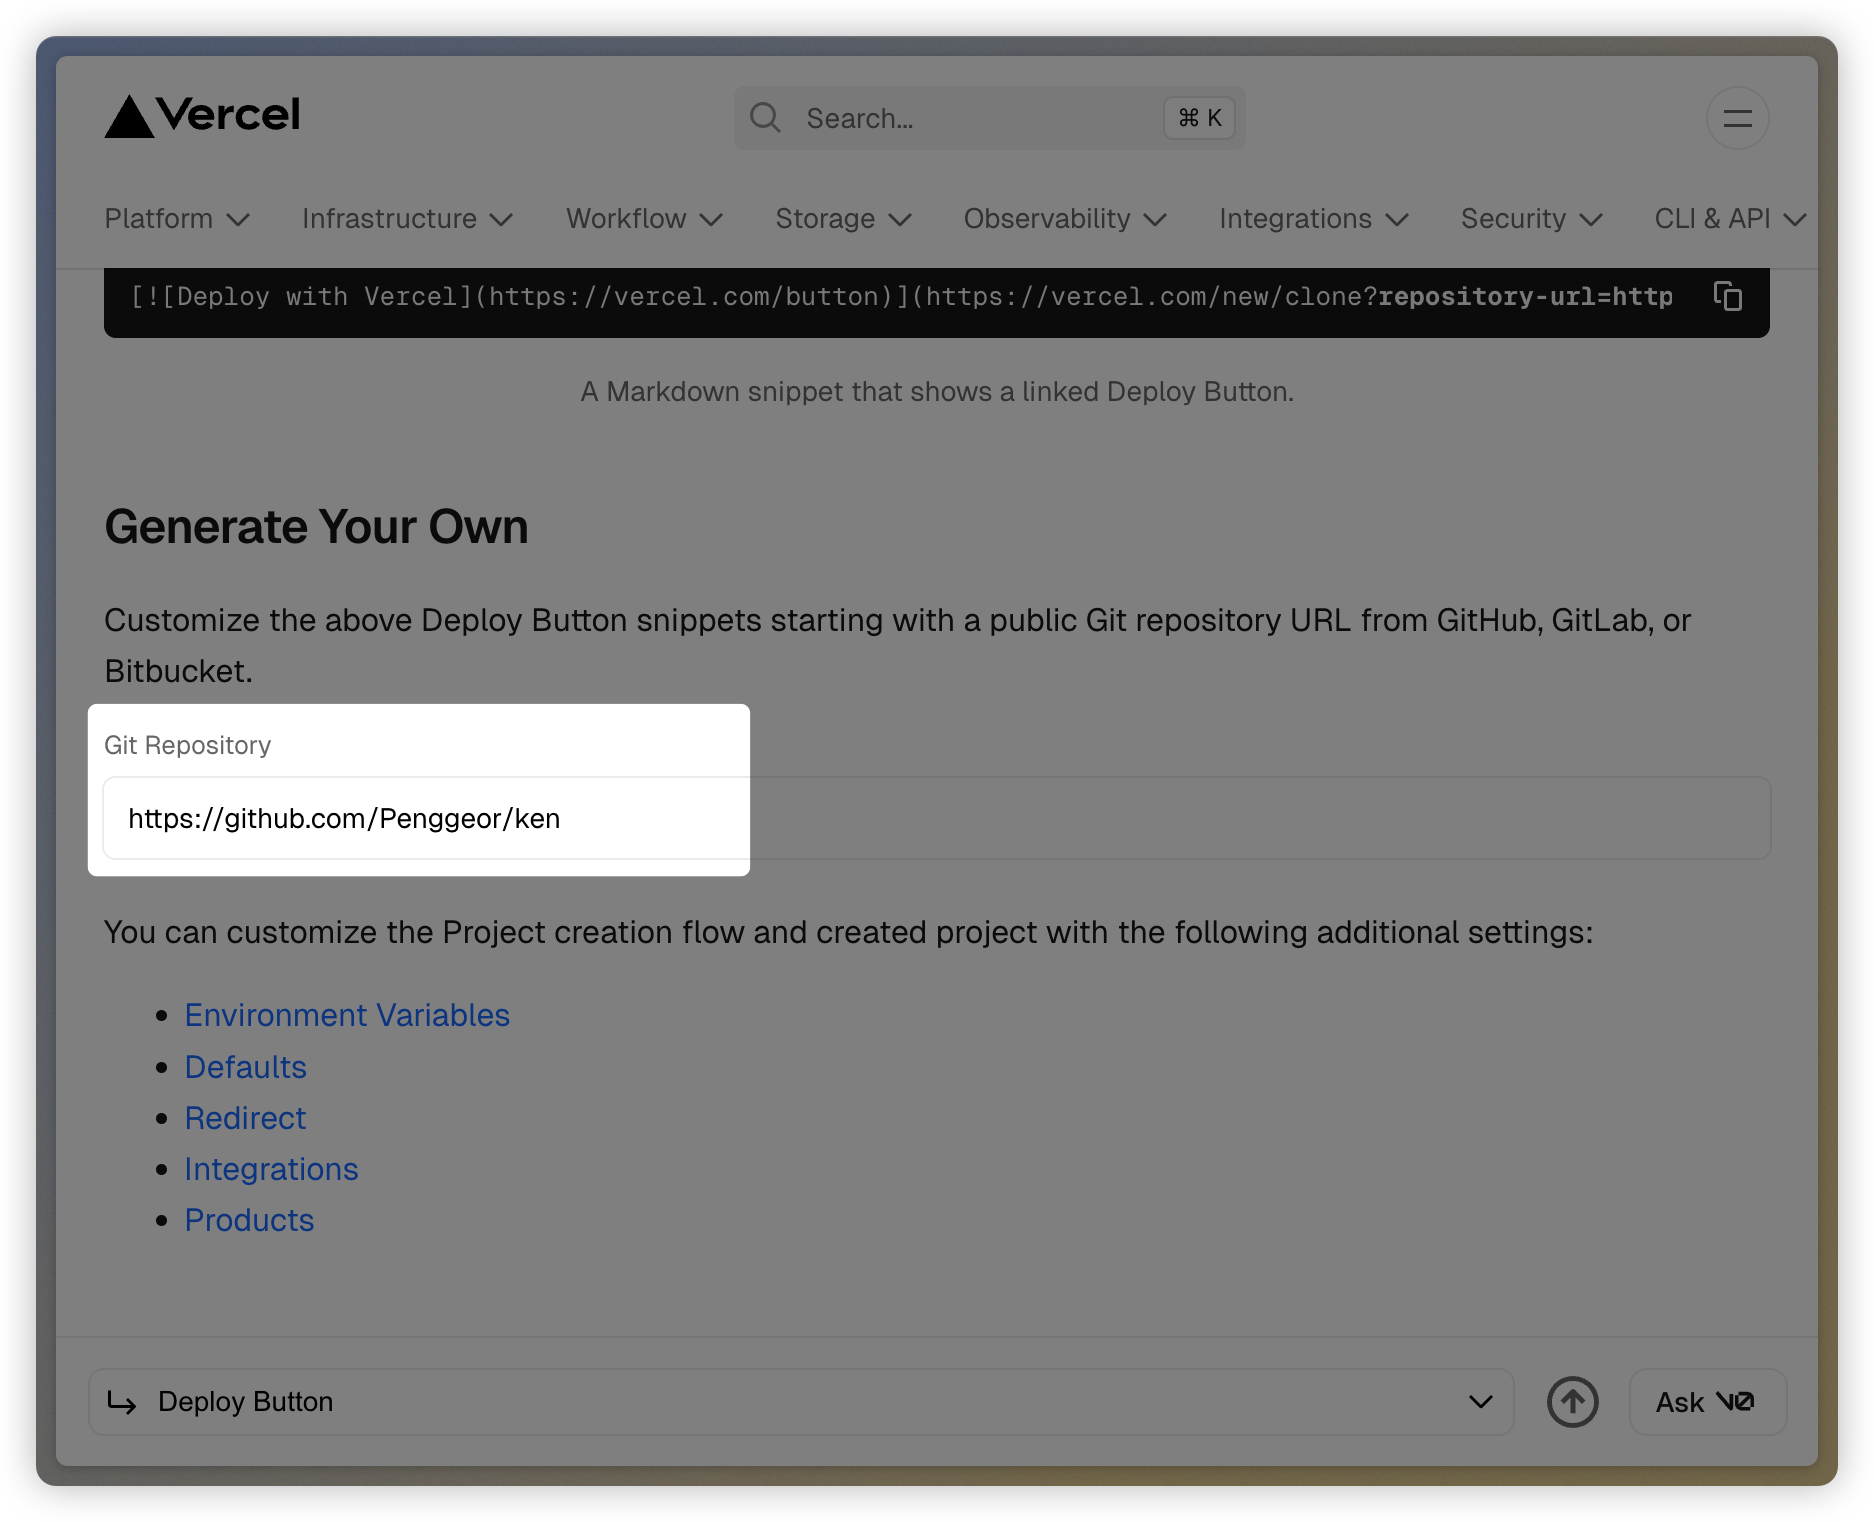Expand the Infrastructure menu
This screenshot has width=1874, height=1522.
pos(407,219)
